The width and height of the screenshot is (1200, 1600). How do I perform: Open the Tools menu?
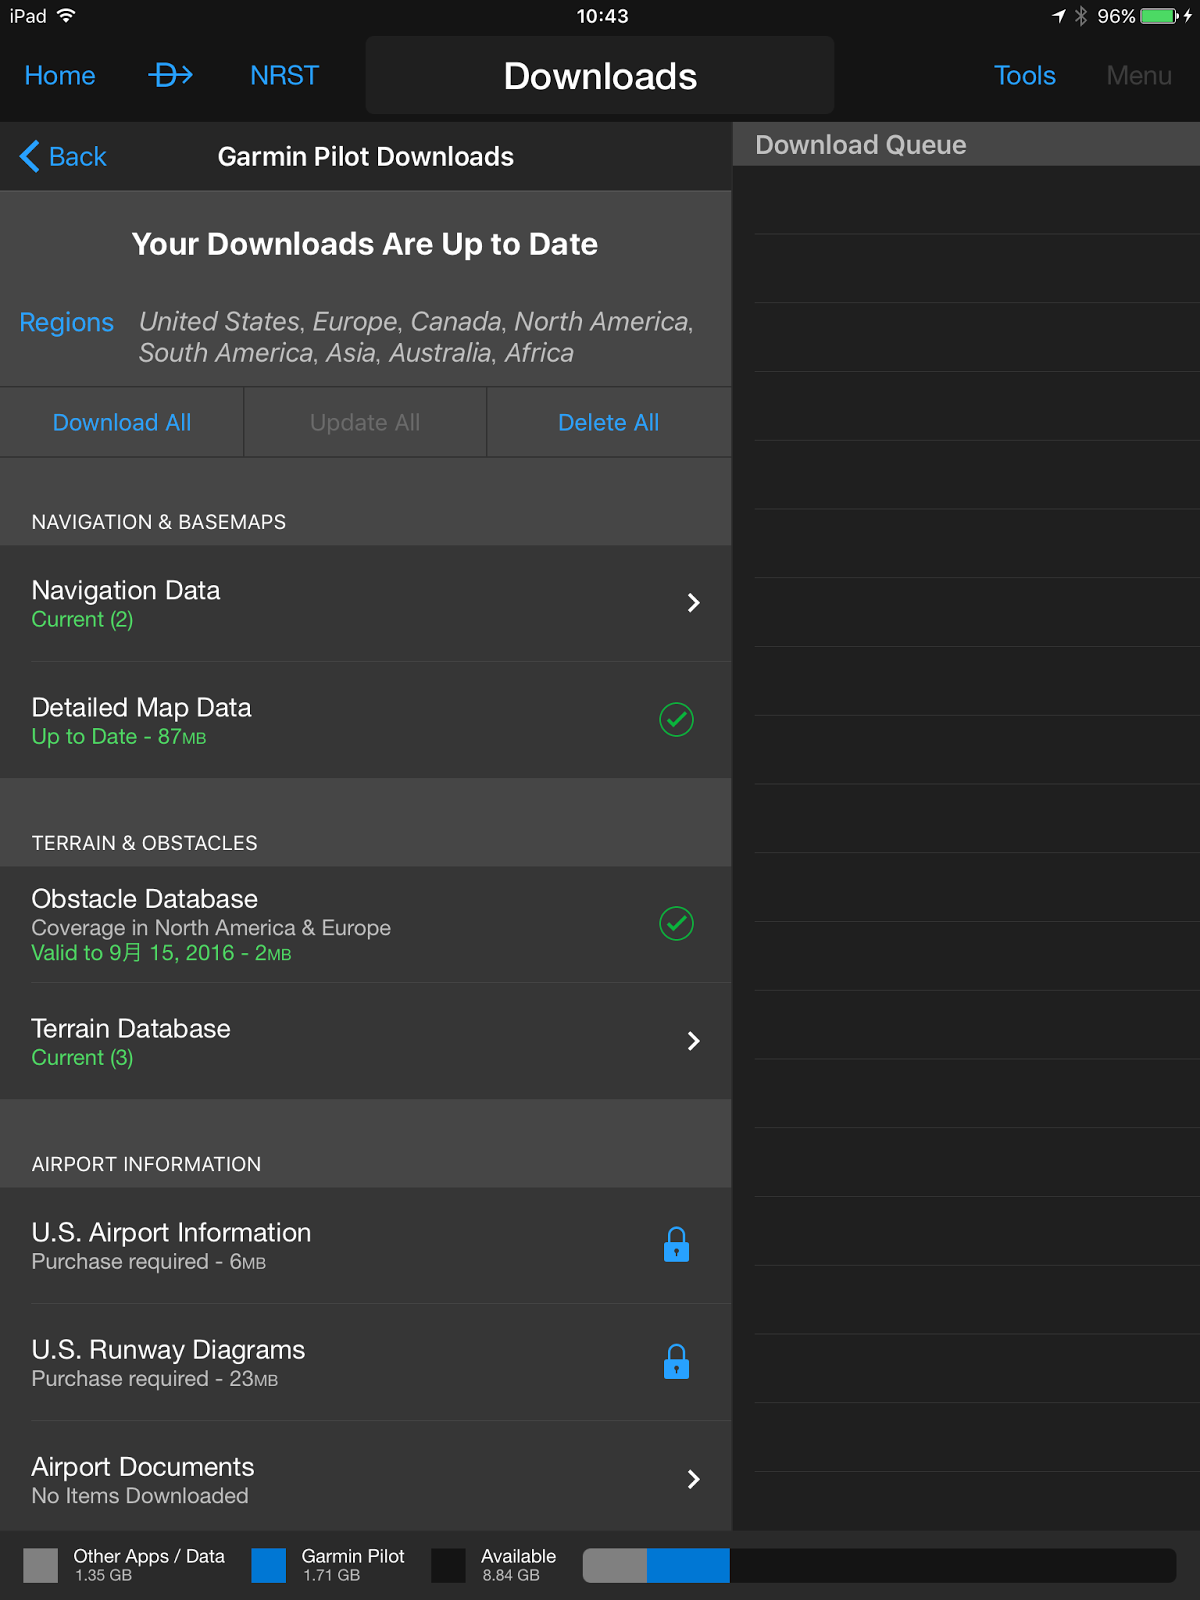click(1025, 75)
